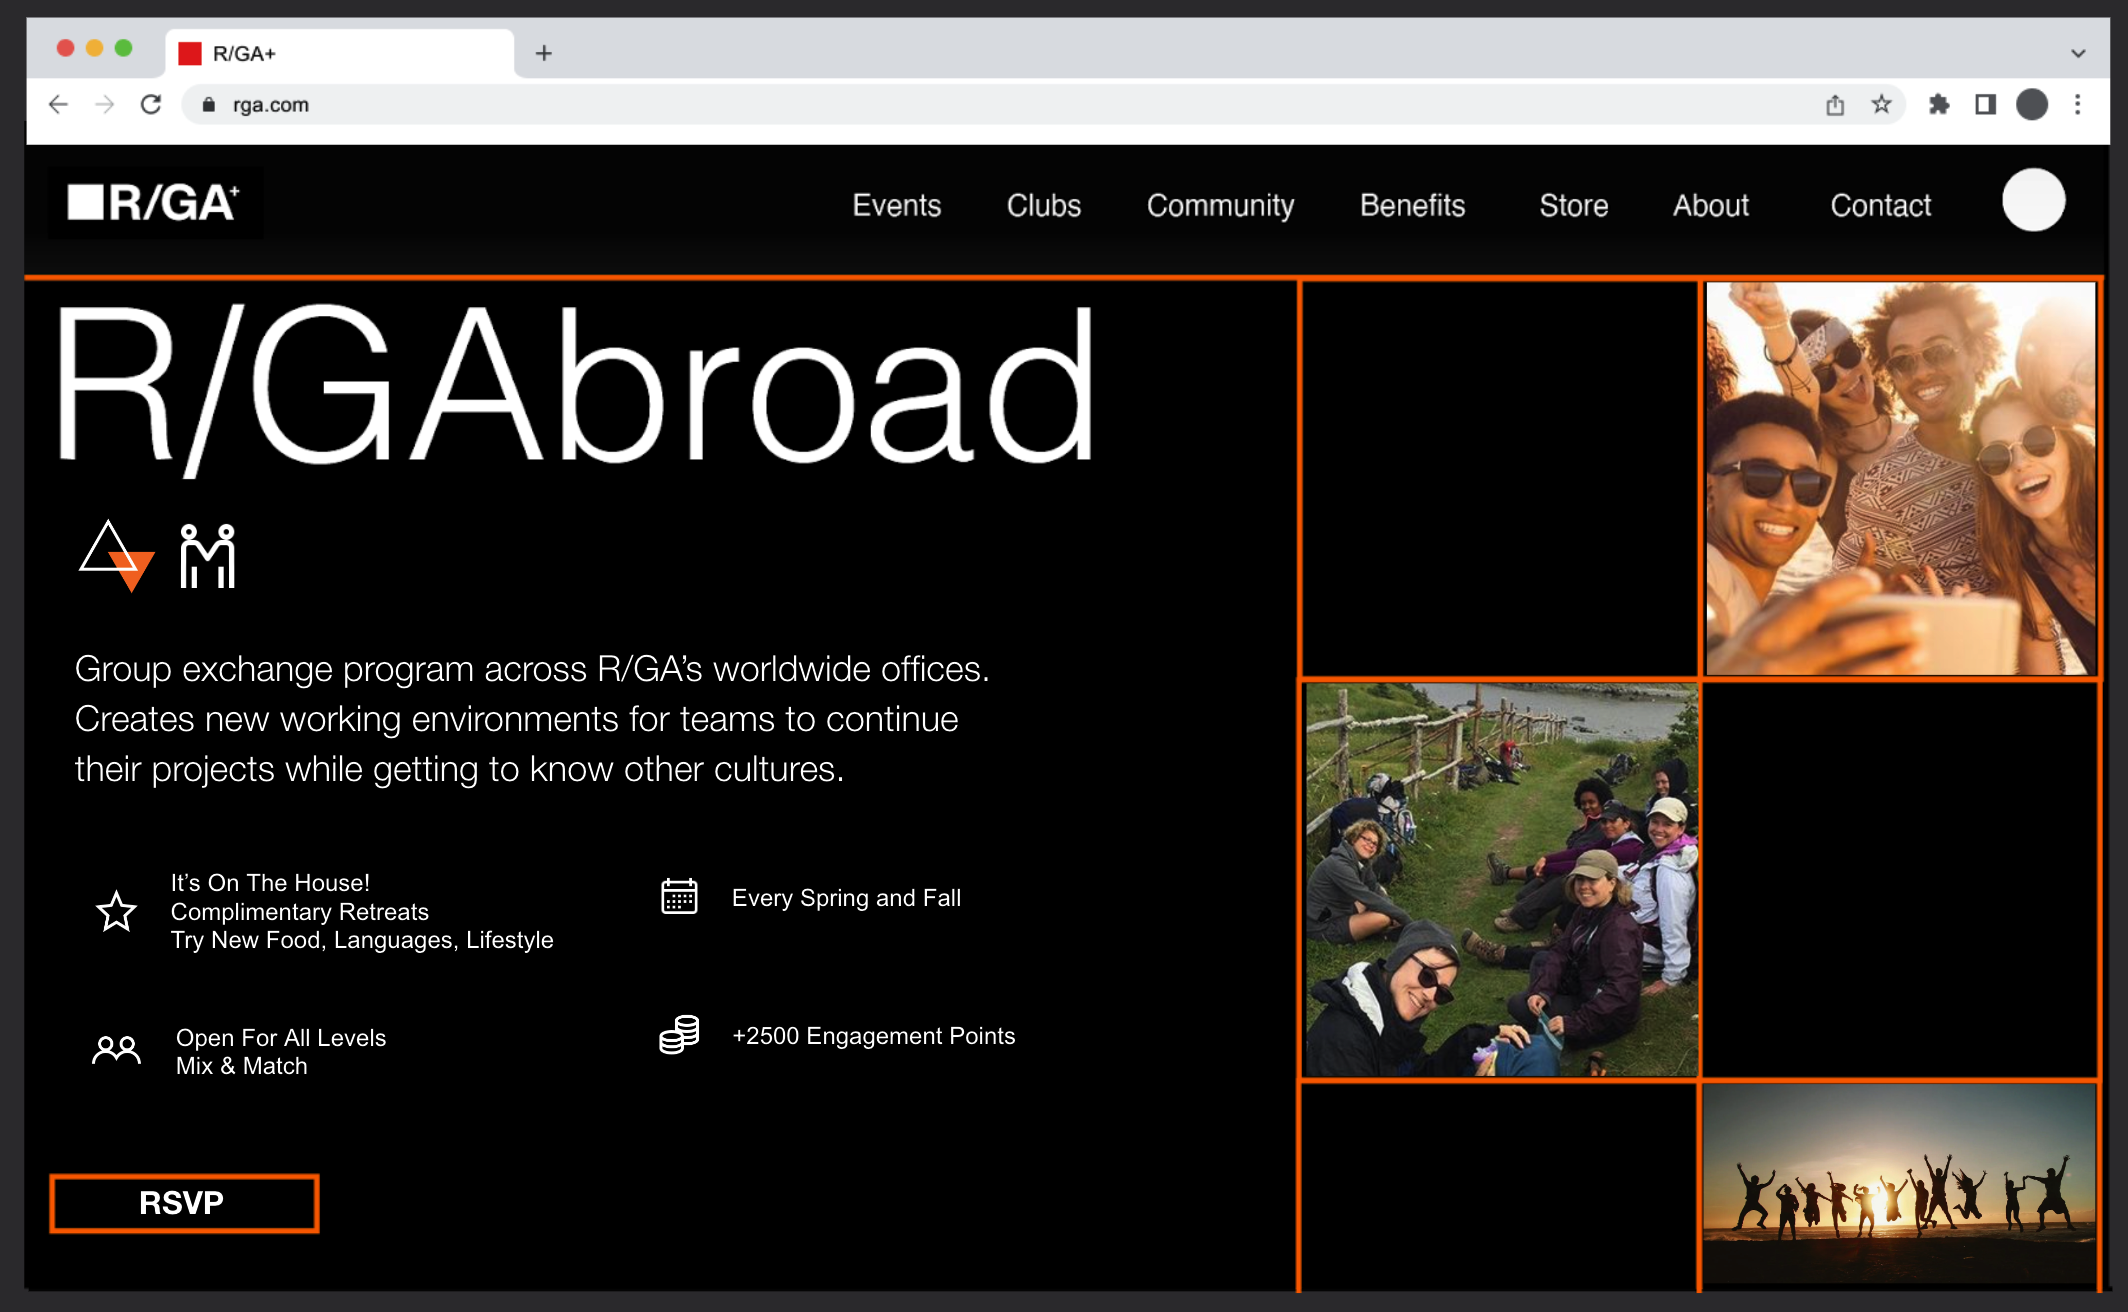Open the Benefits menu item

pos(1412,205)
